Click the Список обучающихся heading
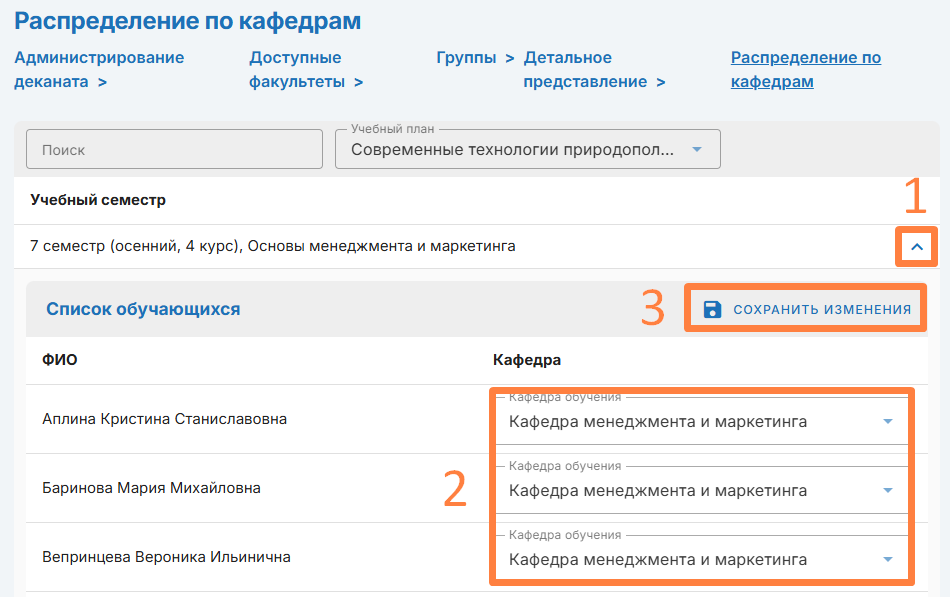Viewport: 950px width, 597px height. tap(143, 309)
